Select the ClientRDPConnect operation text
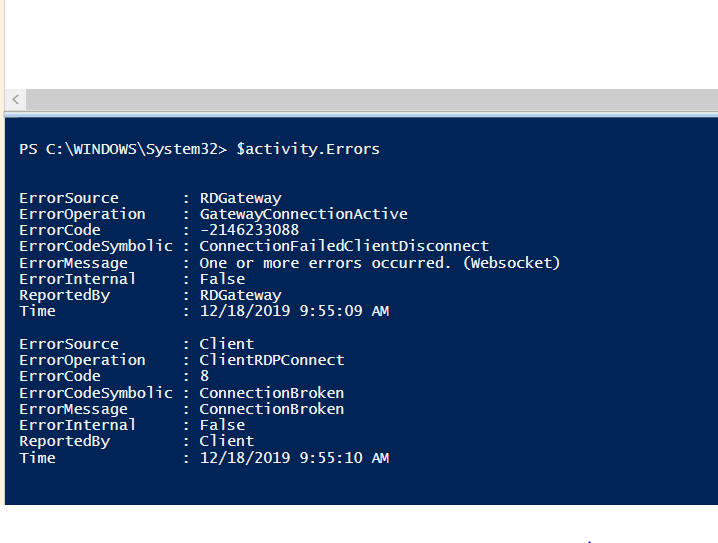The image size is (718, 543). click(272, 360)
